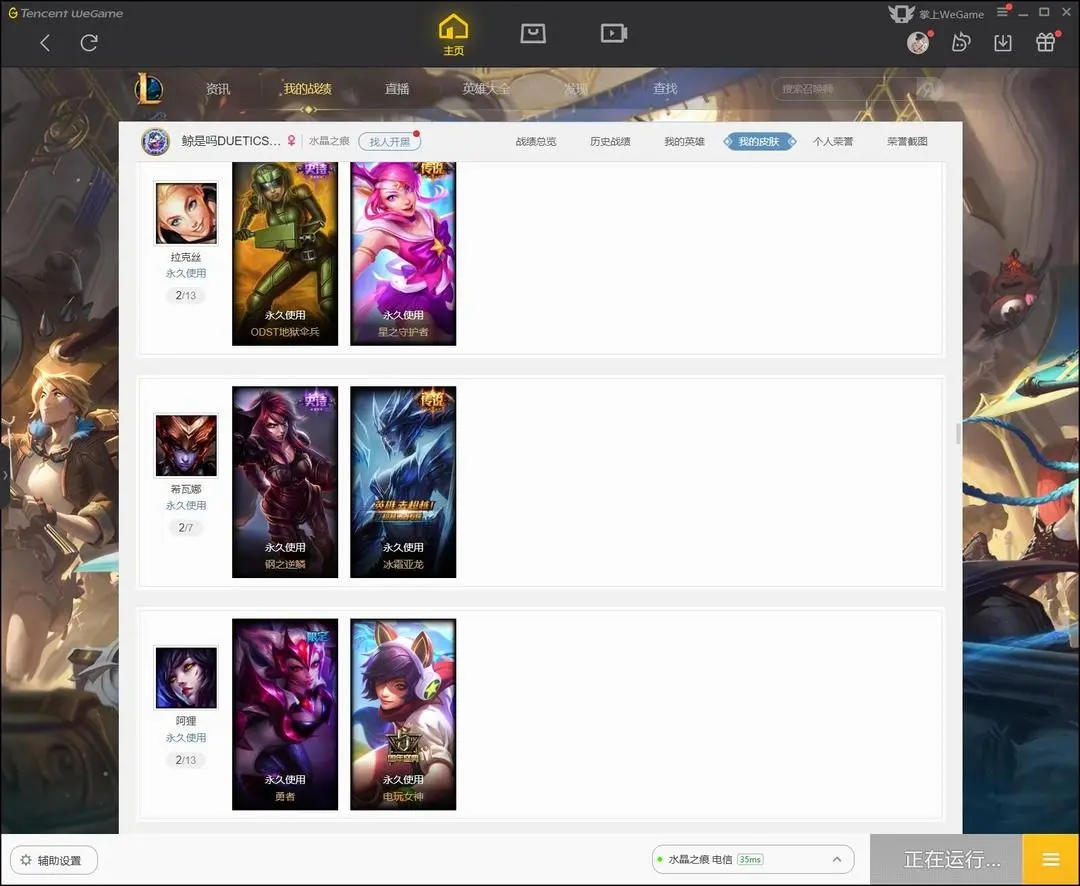Click the 2/7 skin count under 希瓦娜

coord(186,528)
